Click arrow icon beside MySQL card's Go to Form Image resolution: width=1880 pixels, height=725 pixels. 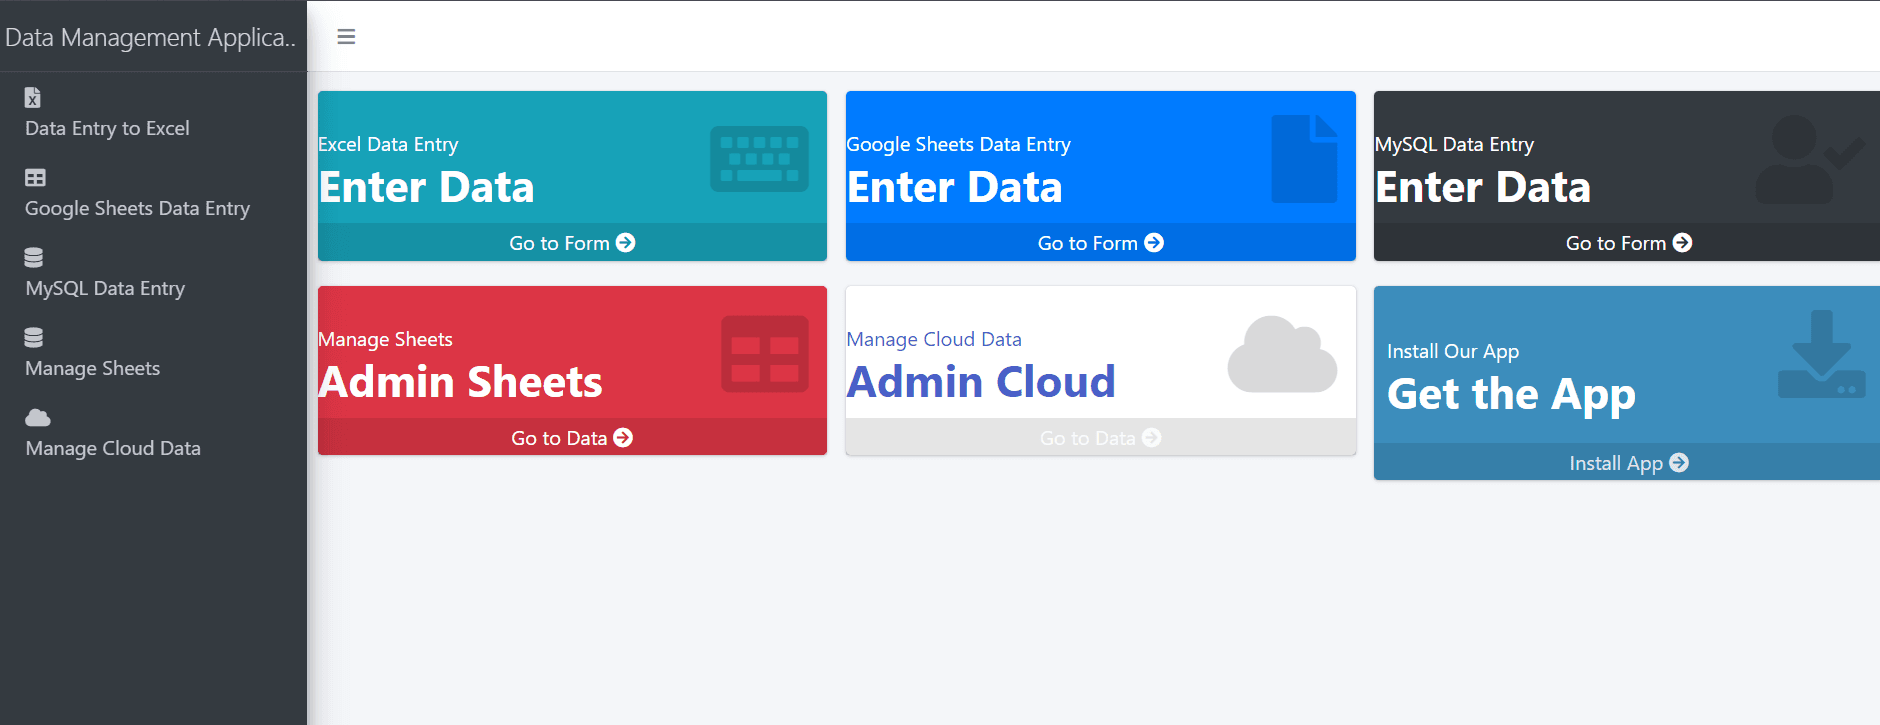[1683, 243]
